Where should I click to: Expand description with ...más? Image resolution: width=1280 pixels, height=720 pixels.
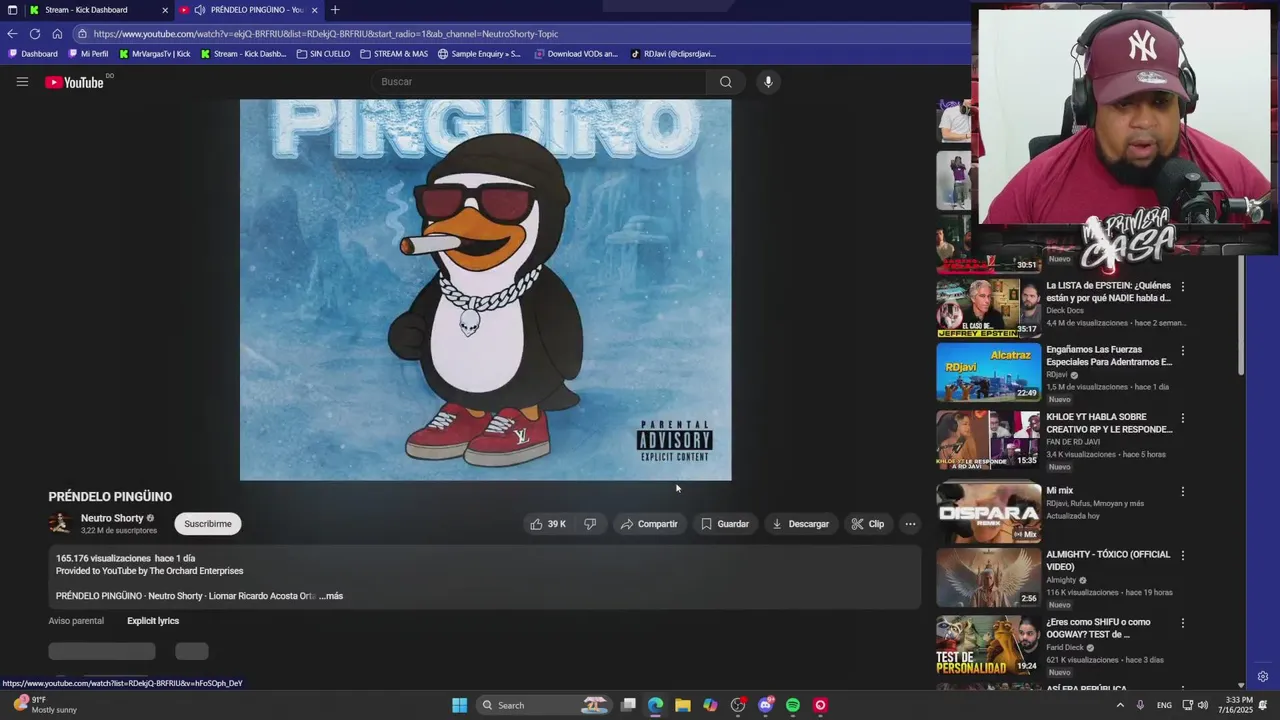[x=331, y=596]
